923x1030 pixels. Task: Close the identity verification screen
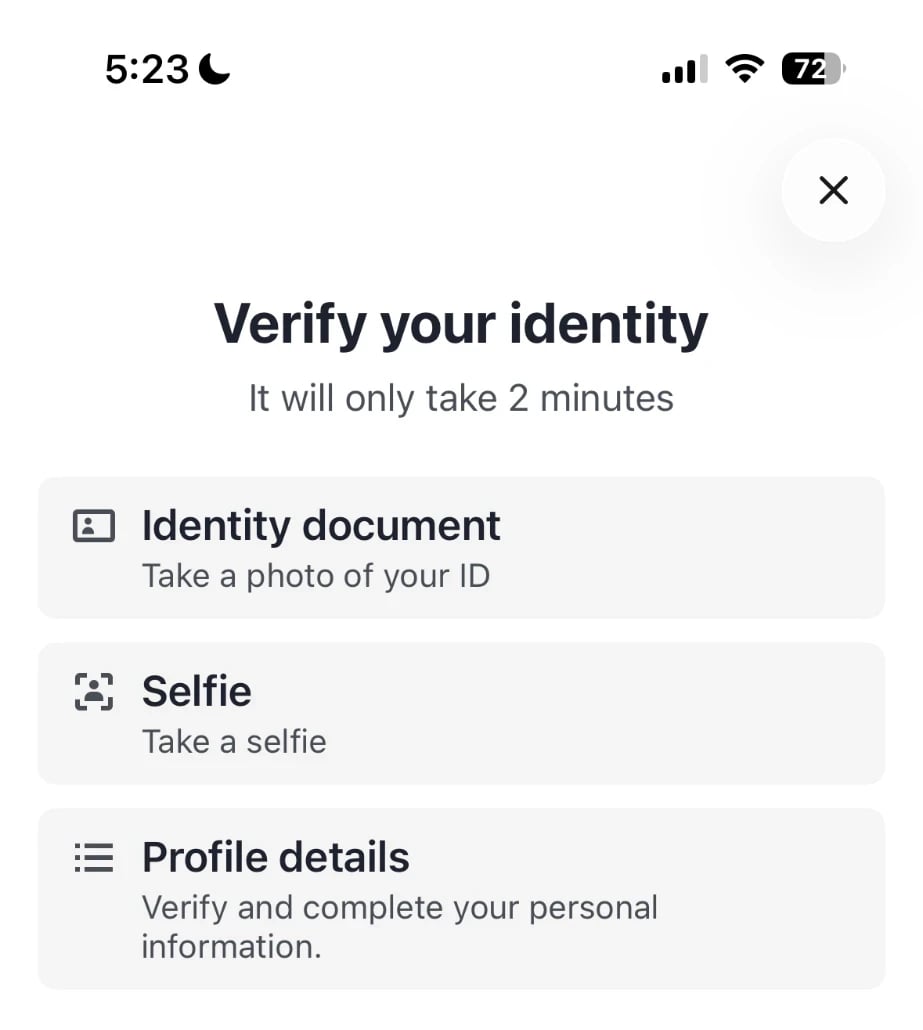tap(833, 190)
